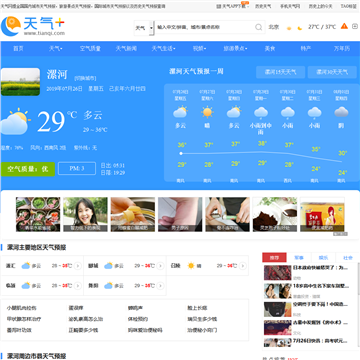Click arrow icon in 舞阳 row
Screen dimensions: 360x360
160,286
